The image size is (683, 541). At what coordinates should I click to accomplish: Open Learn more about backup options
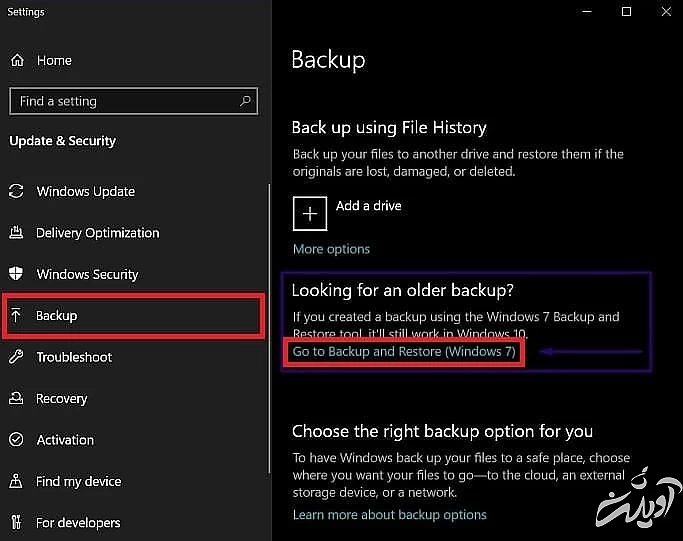[x=389, y=514]
